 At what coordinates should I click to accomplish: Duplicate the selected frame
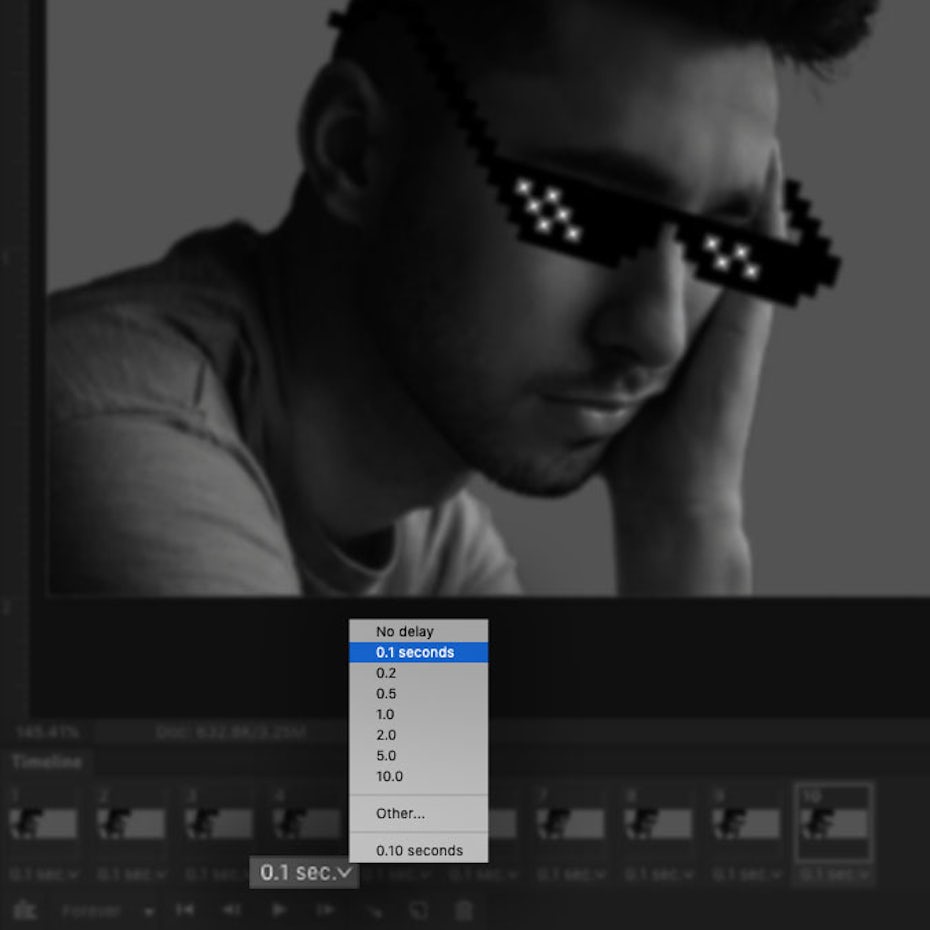tap(419, 911)
